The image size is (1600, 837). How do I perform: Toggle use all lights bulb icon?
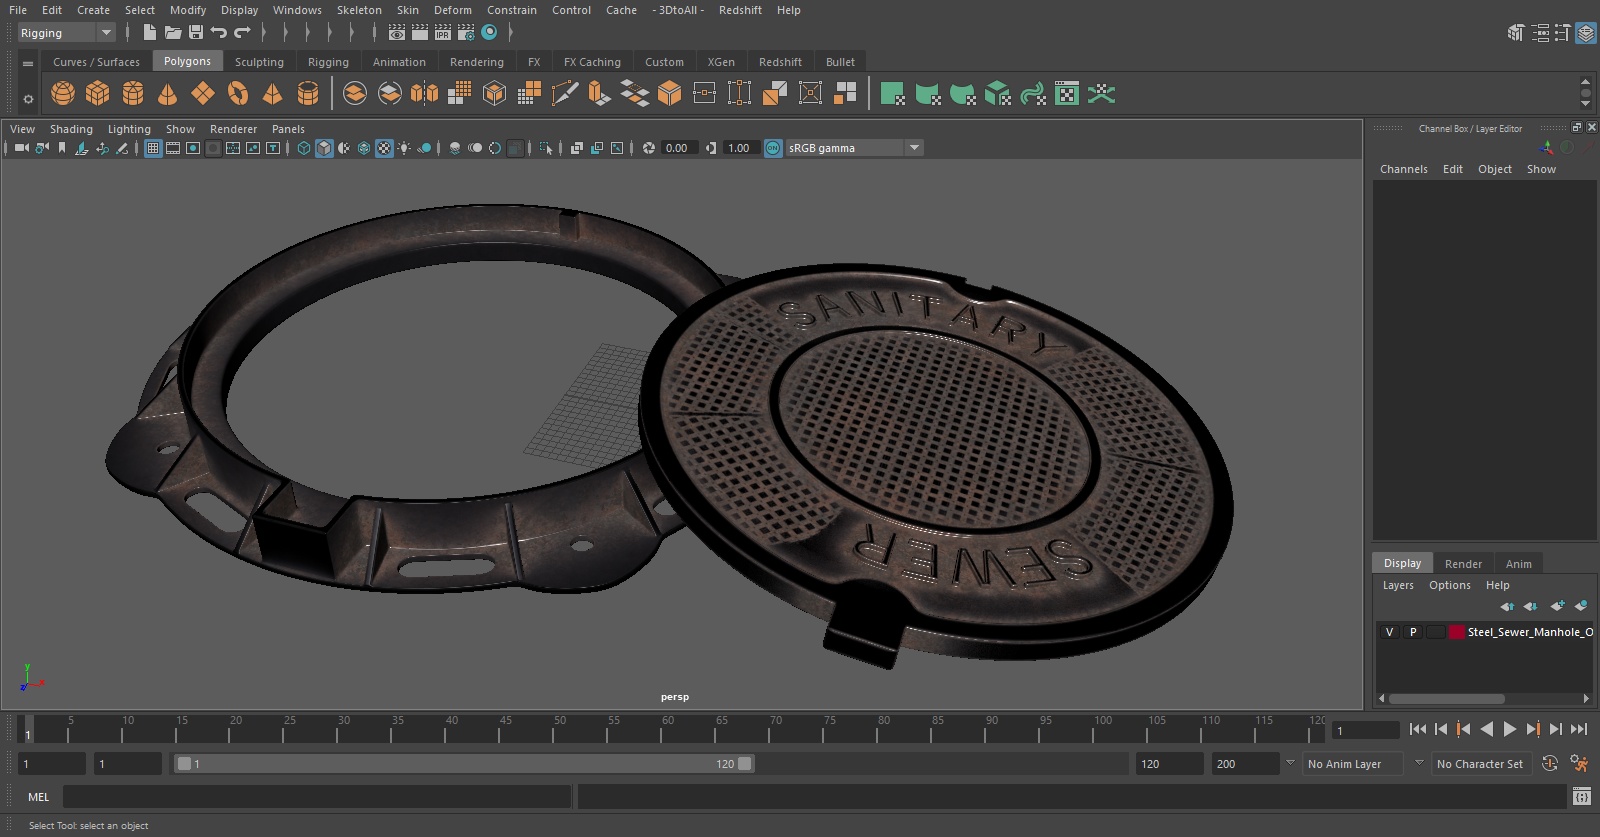(x=404, y=148)
